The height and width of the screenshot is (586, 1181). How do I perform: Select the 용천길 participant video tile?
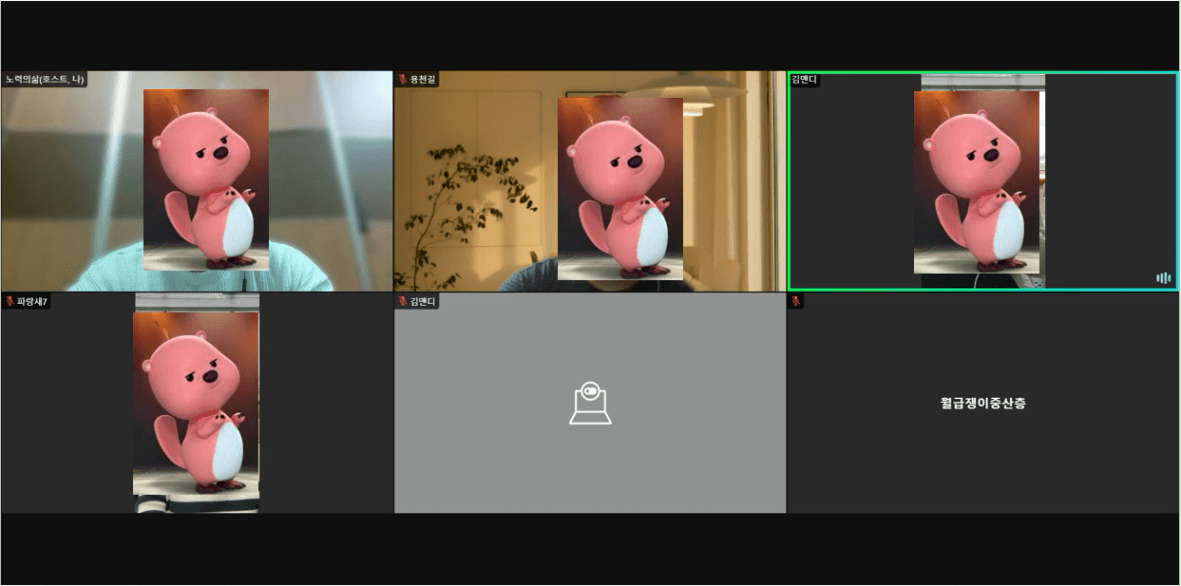[x=590, y=181]
